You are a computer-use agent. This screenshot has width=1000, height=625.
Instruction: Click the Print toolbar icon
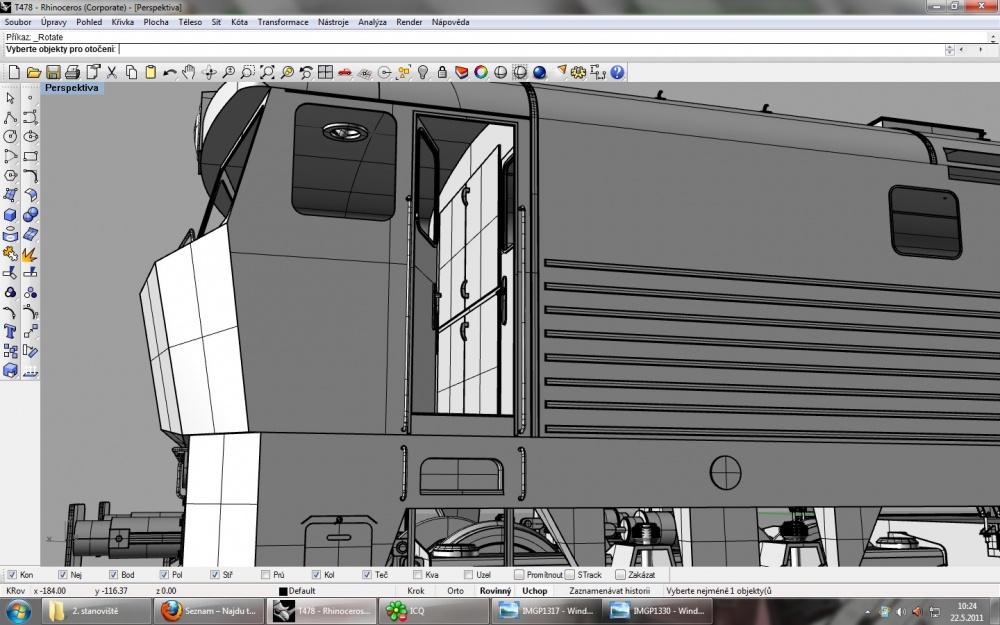pyautogui.click(x=73, y=72)
